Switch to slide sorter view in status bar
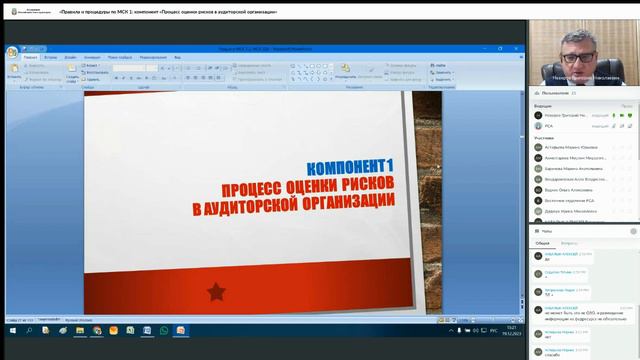Screen dimensions: 640x360 click(447, 320)
